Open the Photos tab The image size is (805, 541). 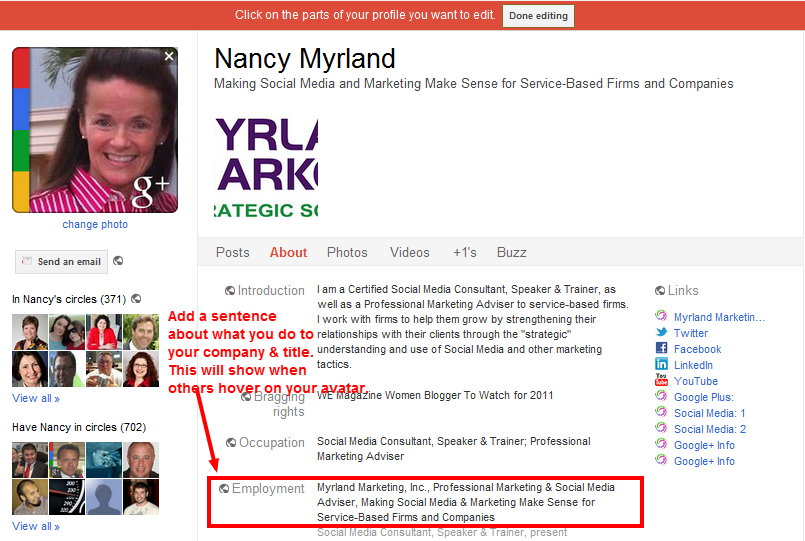(347, 252)
